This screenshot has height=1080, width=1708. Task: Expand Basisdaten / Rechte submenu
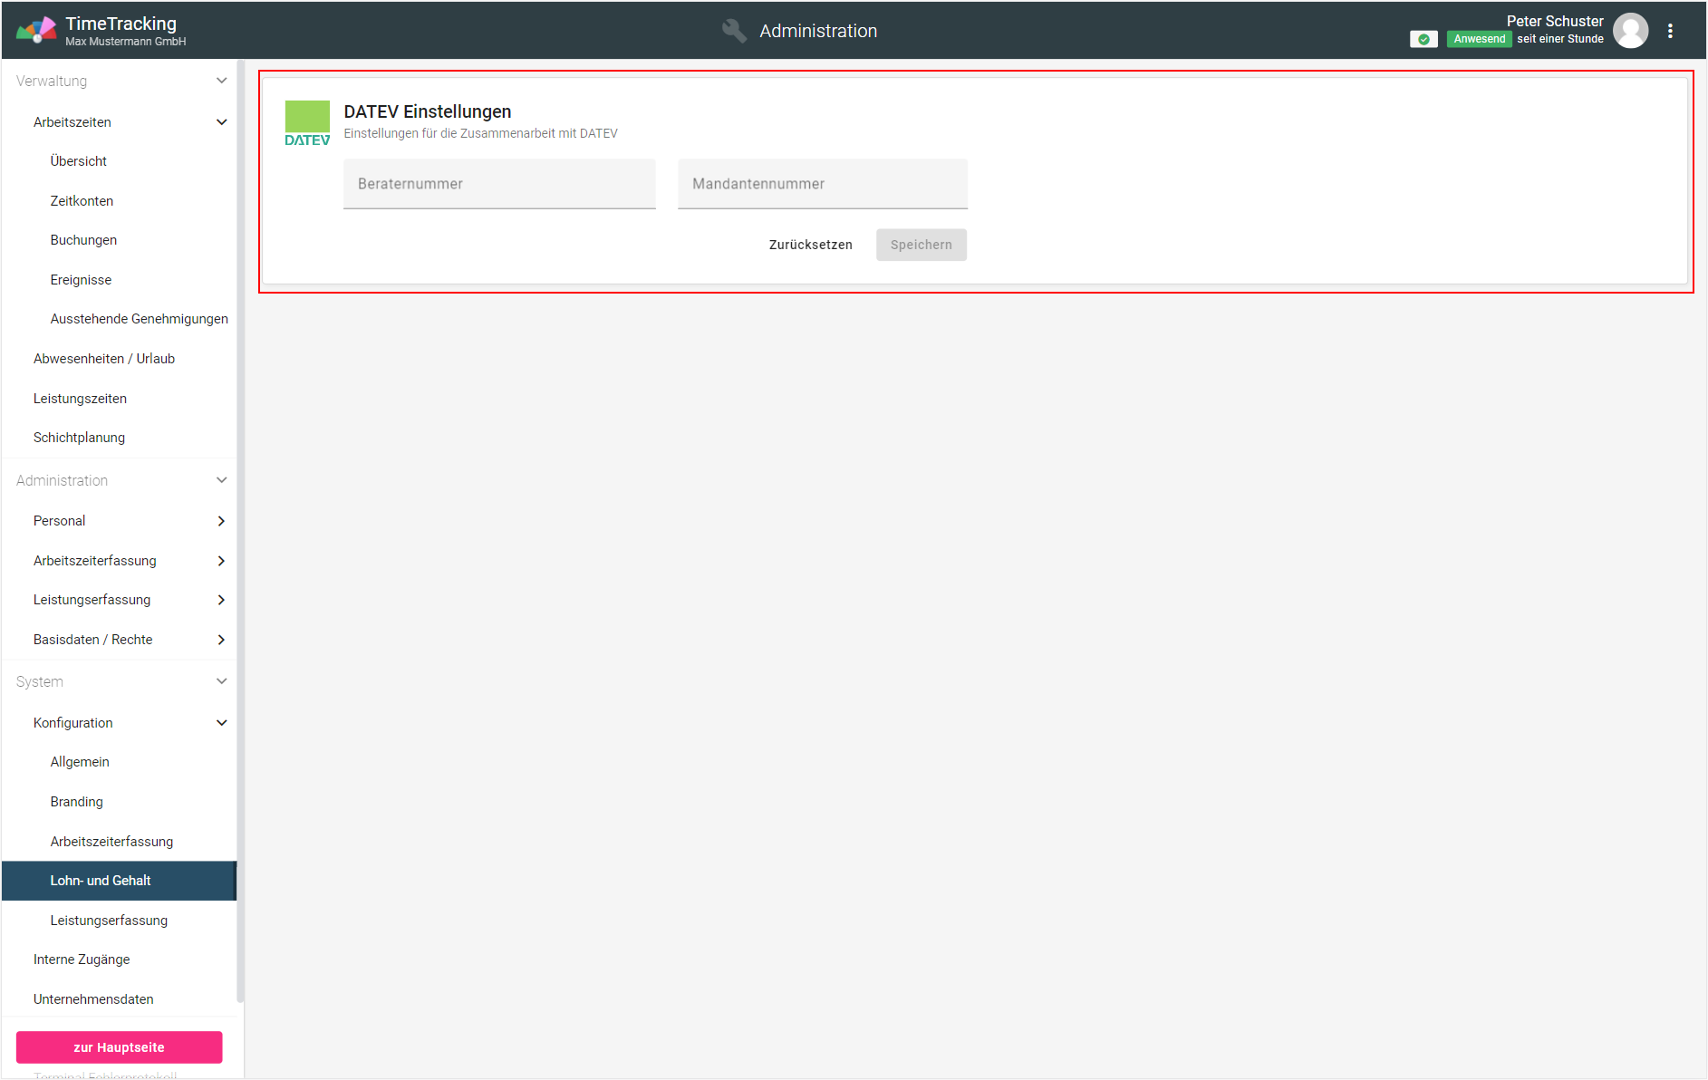click(x=221, y=640)
